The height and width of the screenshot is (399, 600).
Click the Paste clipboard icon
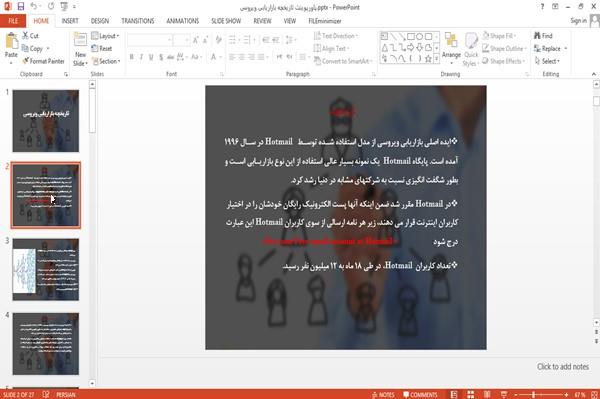coord(11,41)
